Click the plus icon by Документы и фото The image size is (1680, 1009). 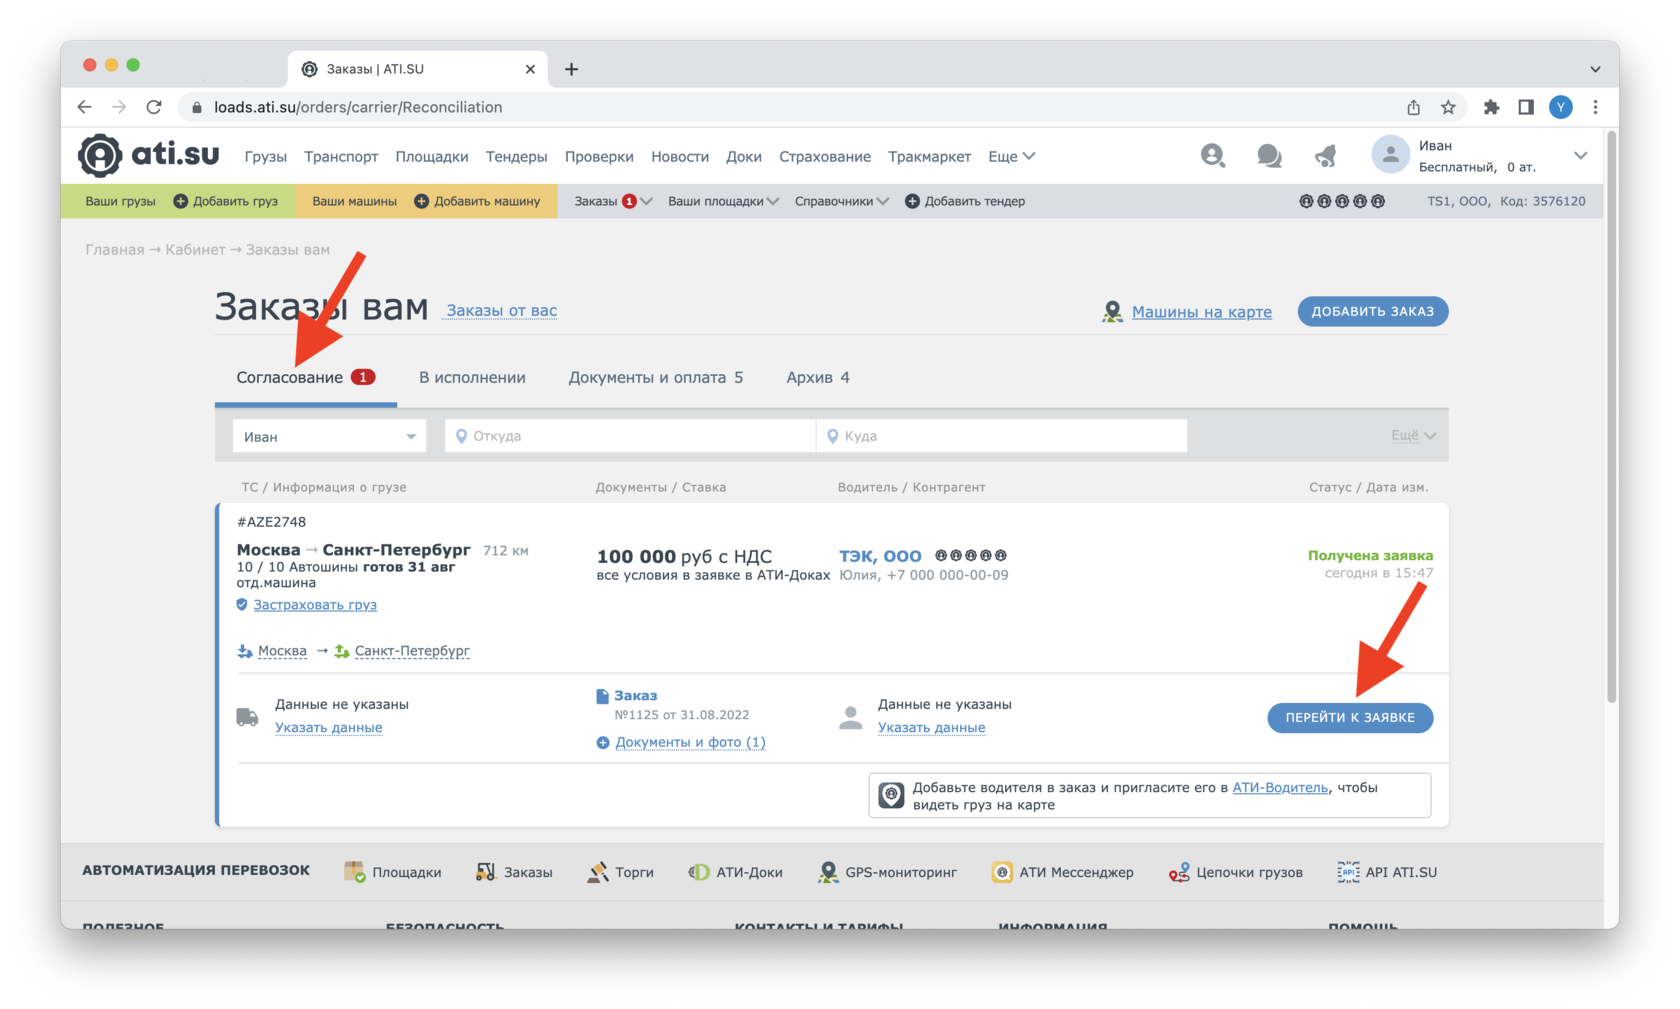[x=603, y=742]
